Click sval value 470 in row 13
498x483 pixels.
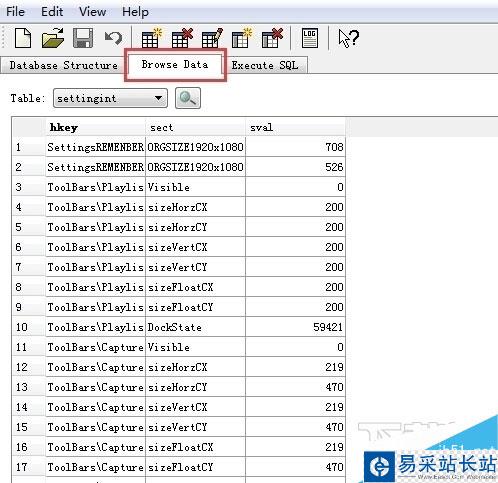tap(295, 387)
